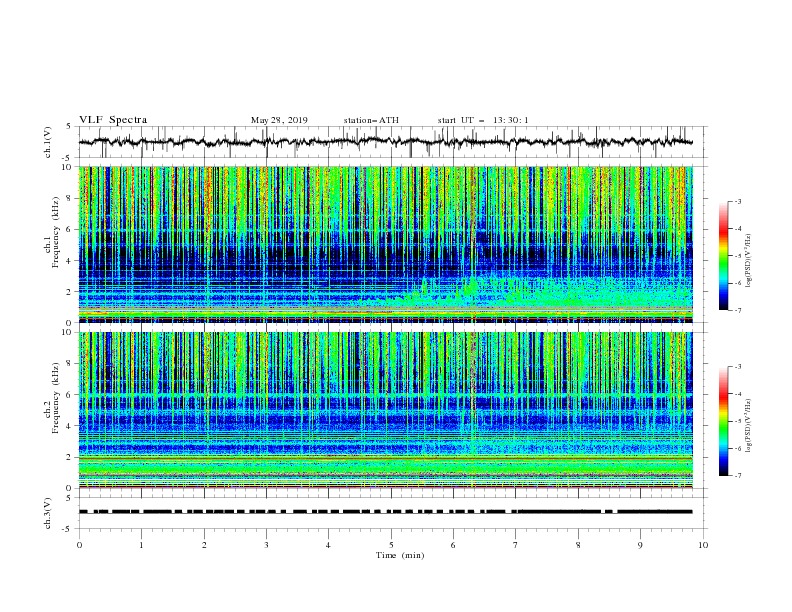Click the ch.1 'Frequency (kHz)' axis label
Screen dimensions: 792x612
[x=56, y=231]
